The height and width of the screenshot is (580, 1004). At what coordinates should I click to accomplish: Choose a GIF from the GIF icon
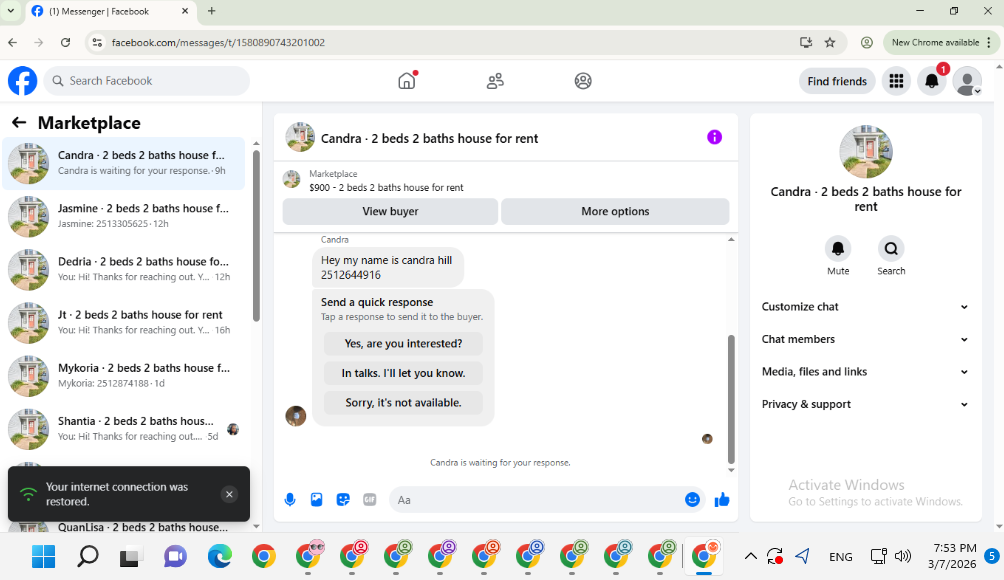(x=369, y=499)
